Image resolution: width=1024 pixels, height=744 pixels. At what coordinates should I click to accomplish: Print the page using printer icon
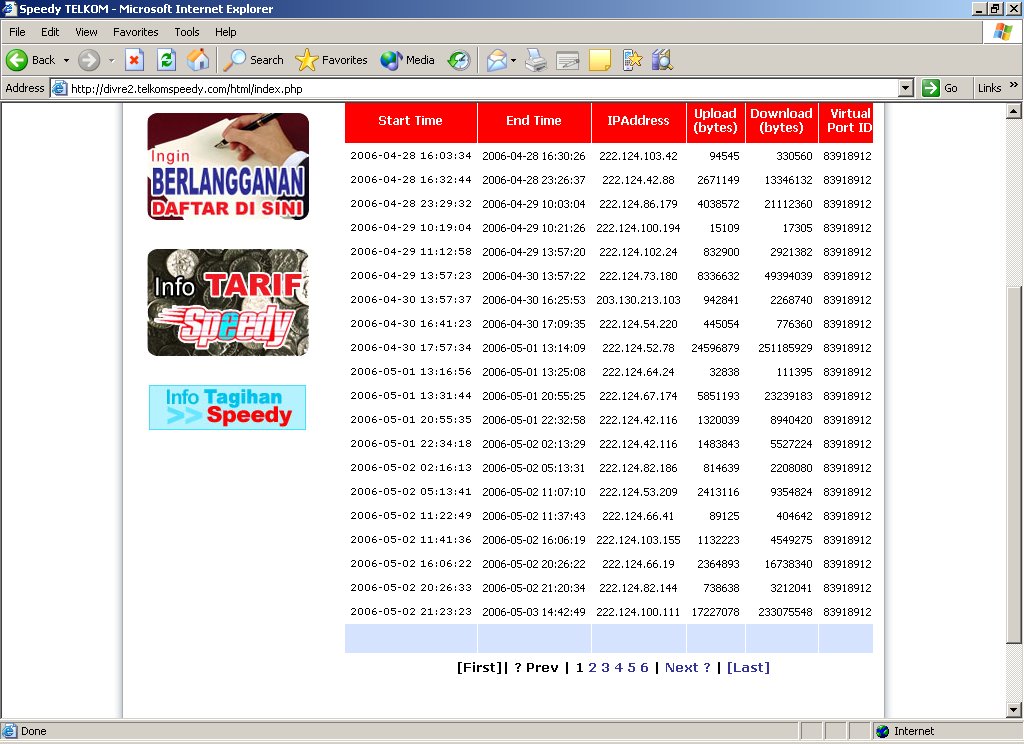536,60
